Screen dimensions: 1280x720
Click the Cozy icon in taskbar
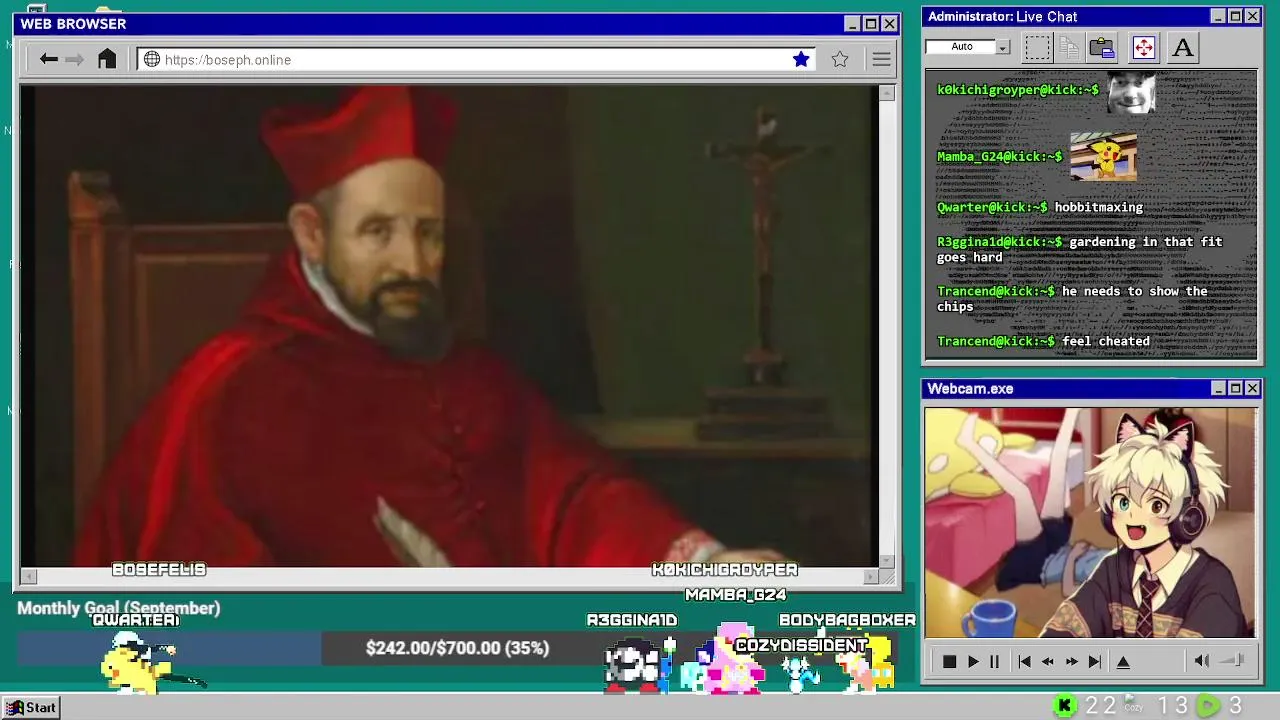coord(1133,705)
